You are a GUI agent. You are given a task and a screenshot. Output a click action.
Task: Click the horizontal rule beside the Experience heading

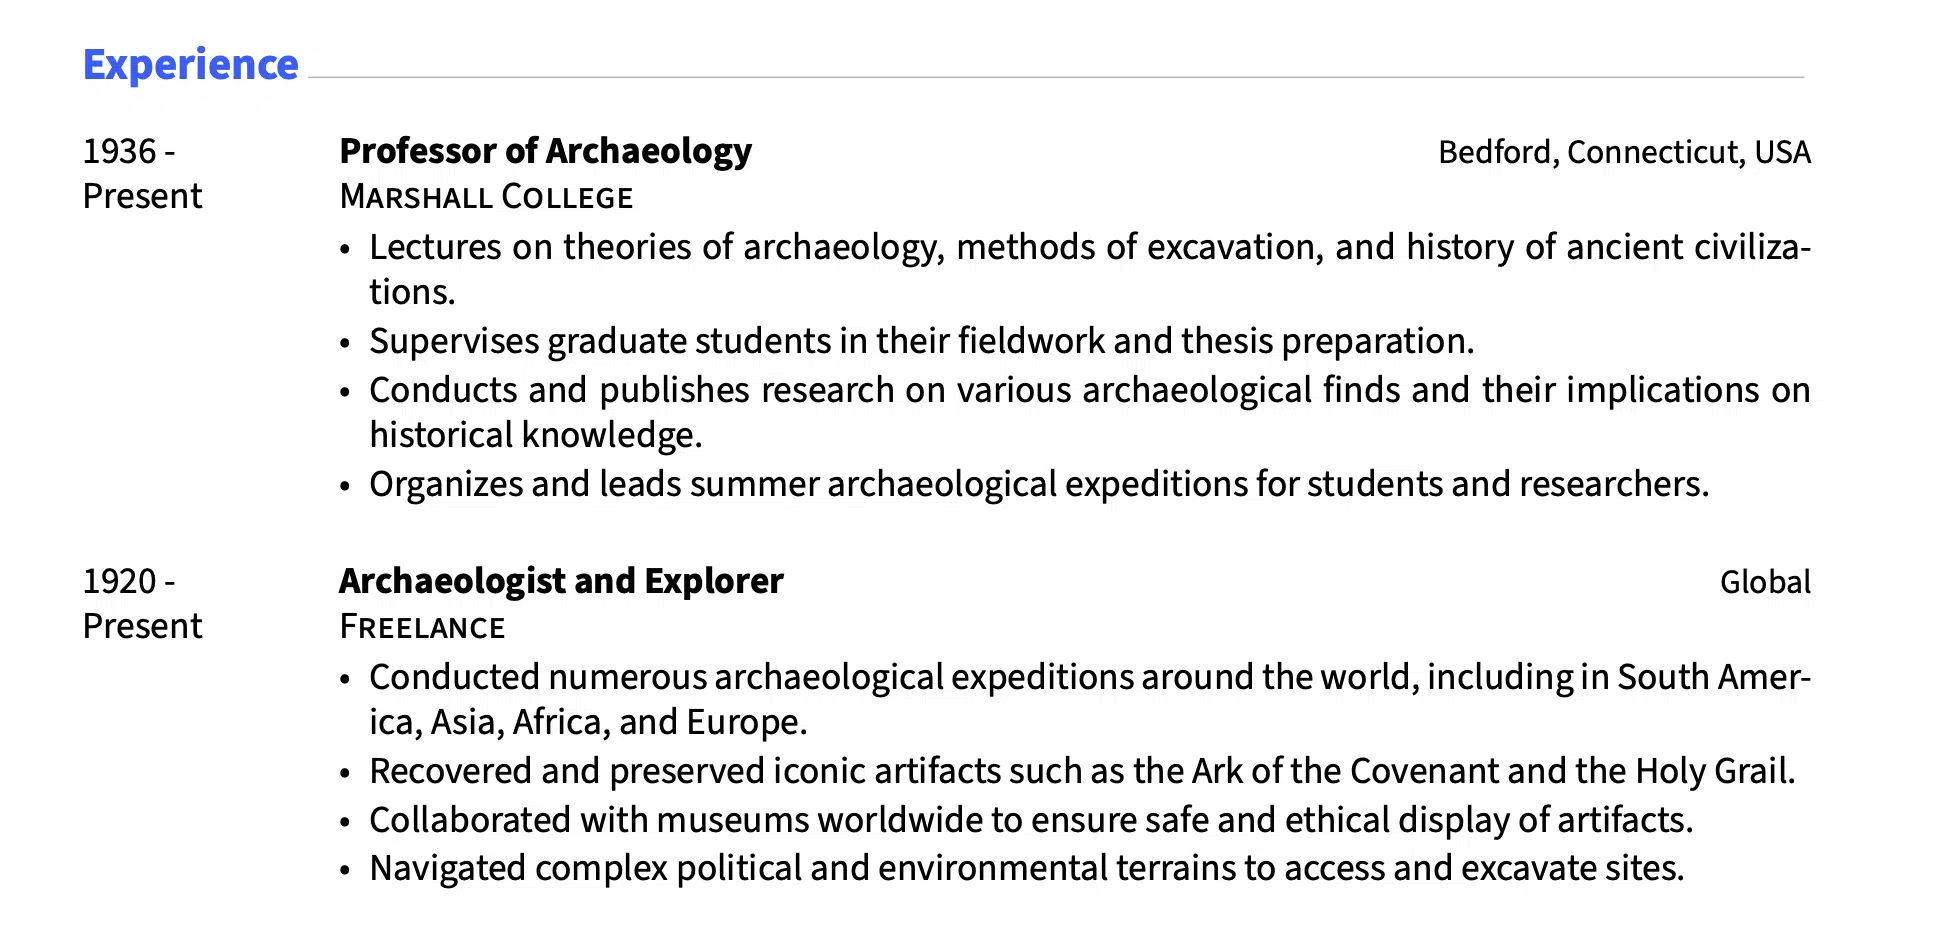tap(1056, 77)
